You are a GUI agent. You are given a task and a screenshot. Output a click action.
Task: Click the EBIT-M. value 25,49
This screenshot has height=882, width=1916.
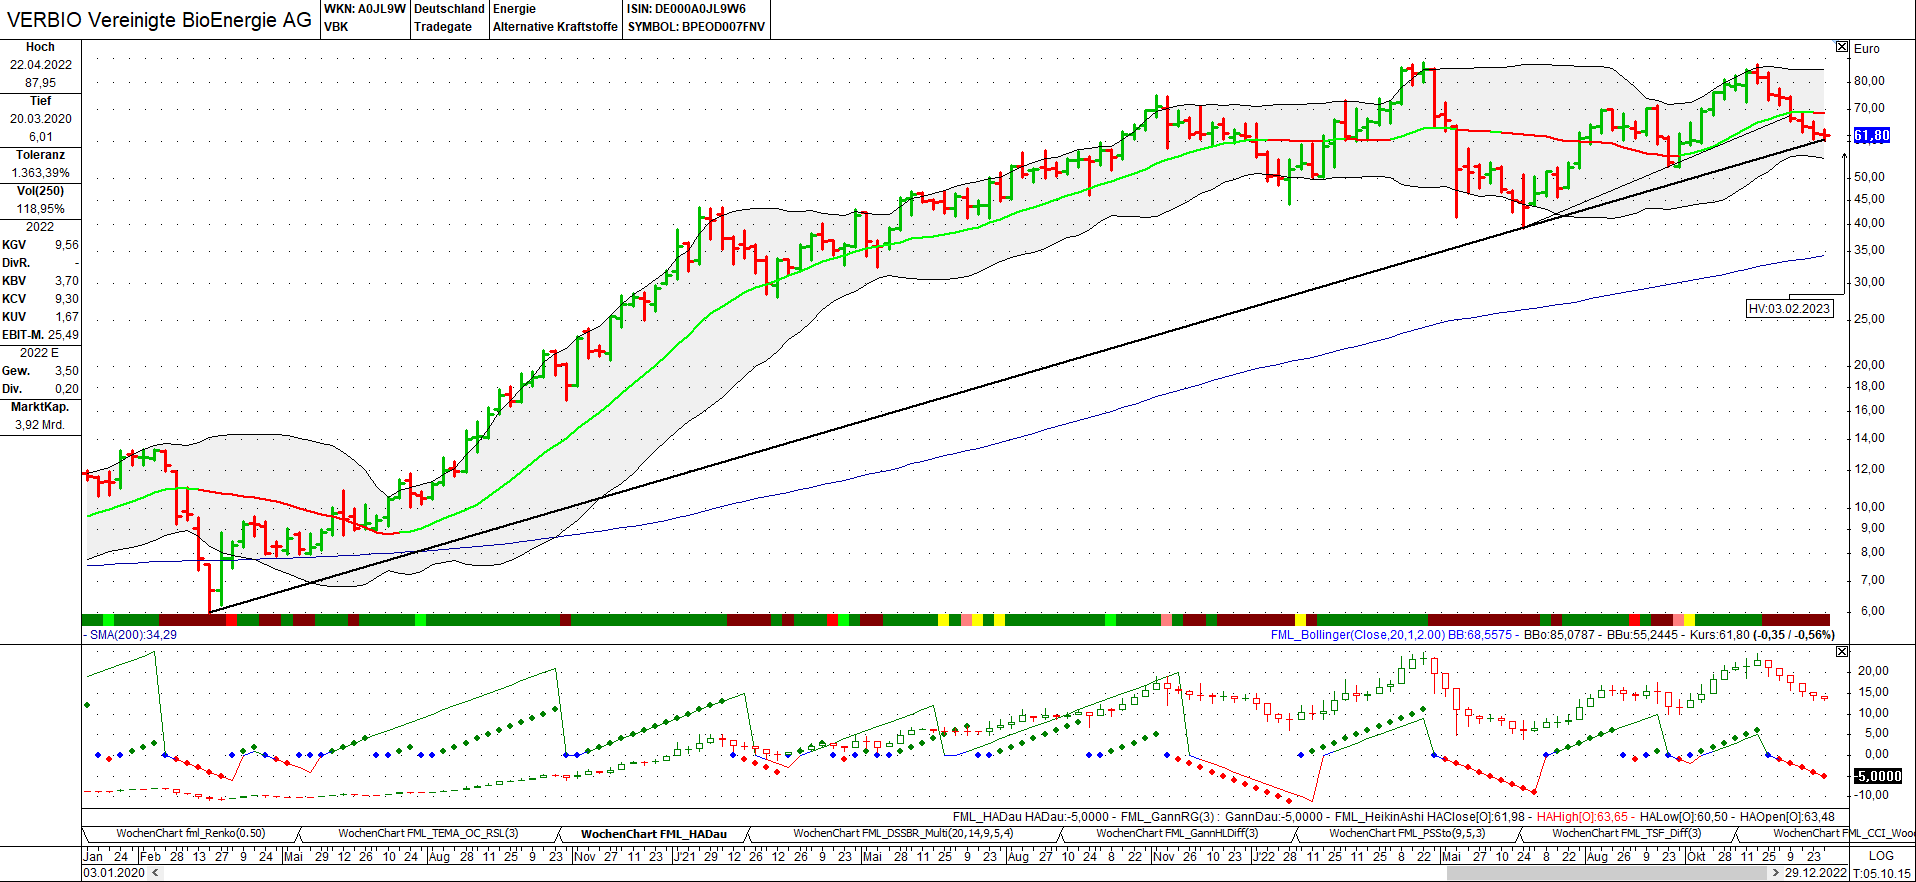coord(63,335)
